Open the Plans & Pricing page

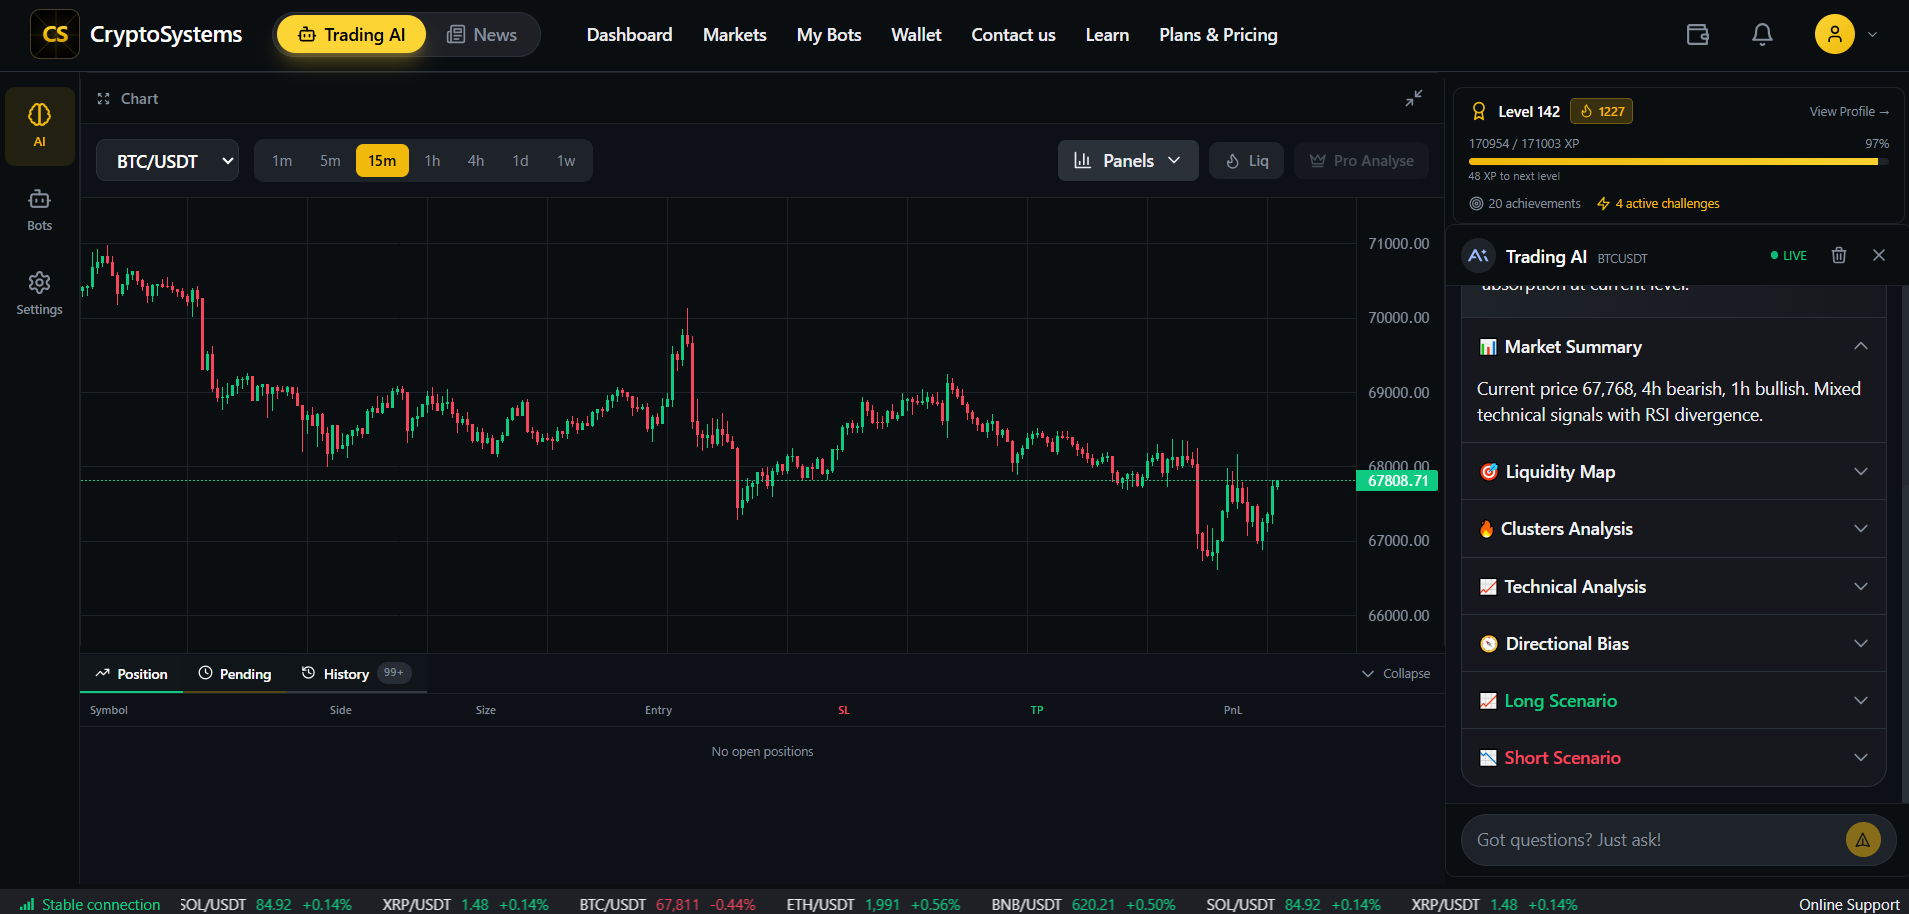point(1218,34)
